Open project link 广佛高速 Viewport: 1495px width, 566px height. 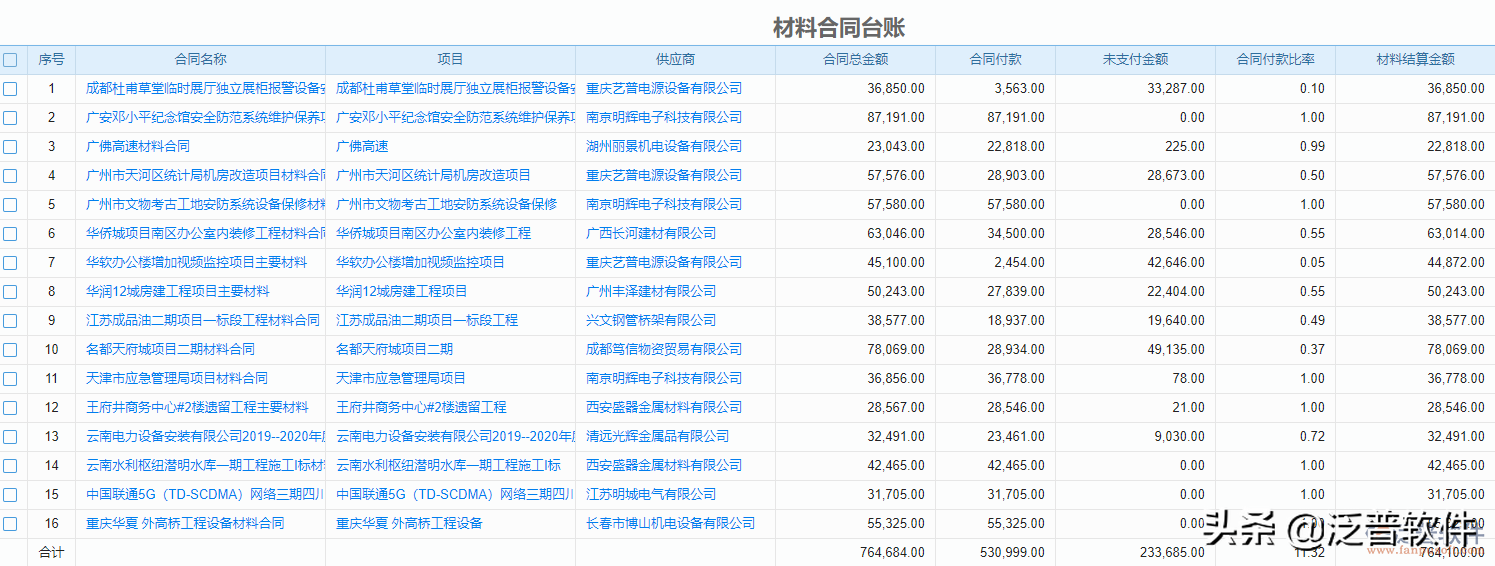point(362,147)
